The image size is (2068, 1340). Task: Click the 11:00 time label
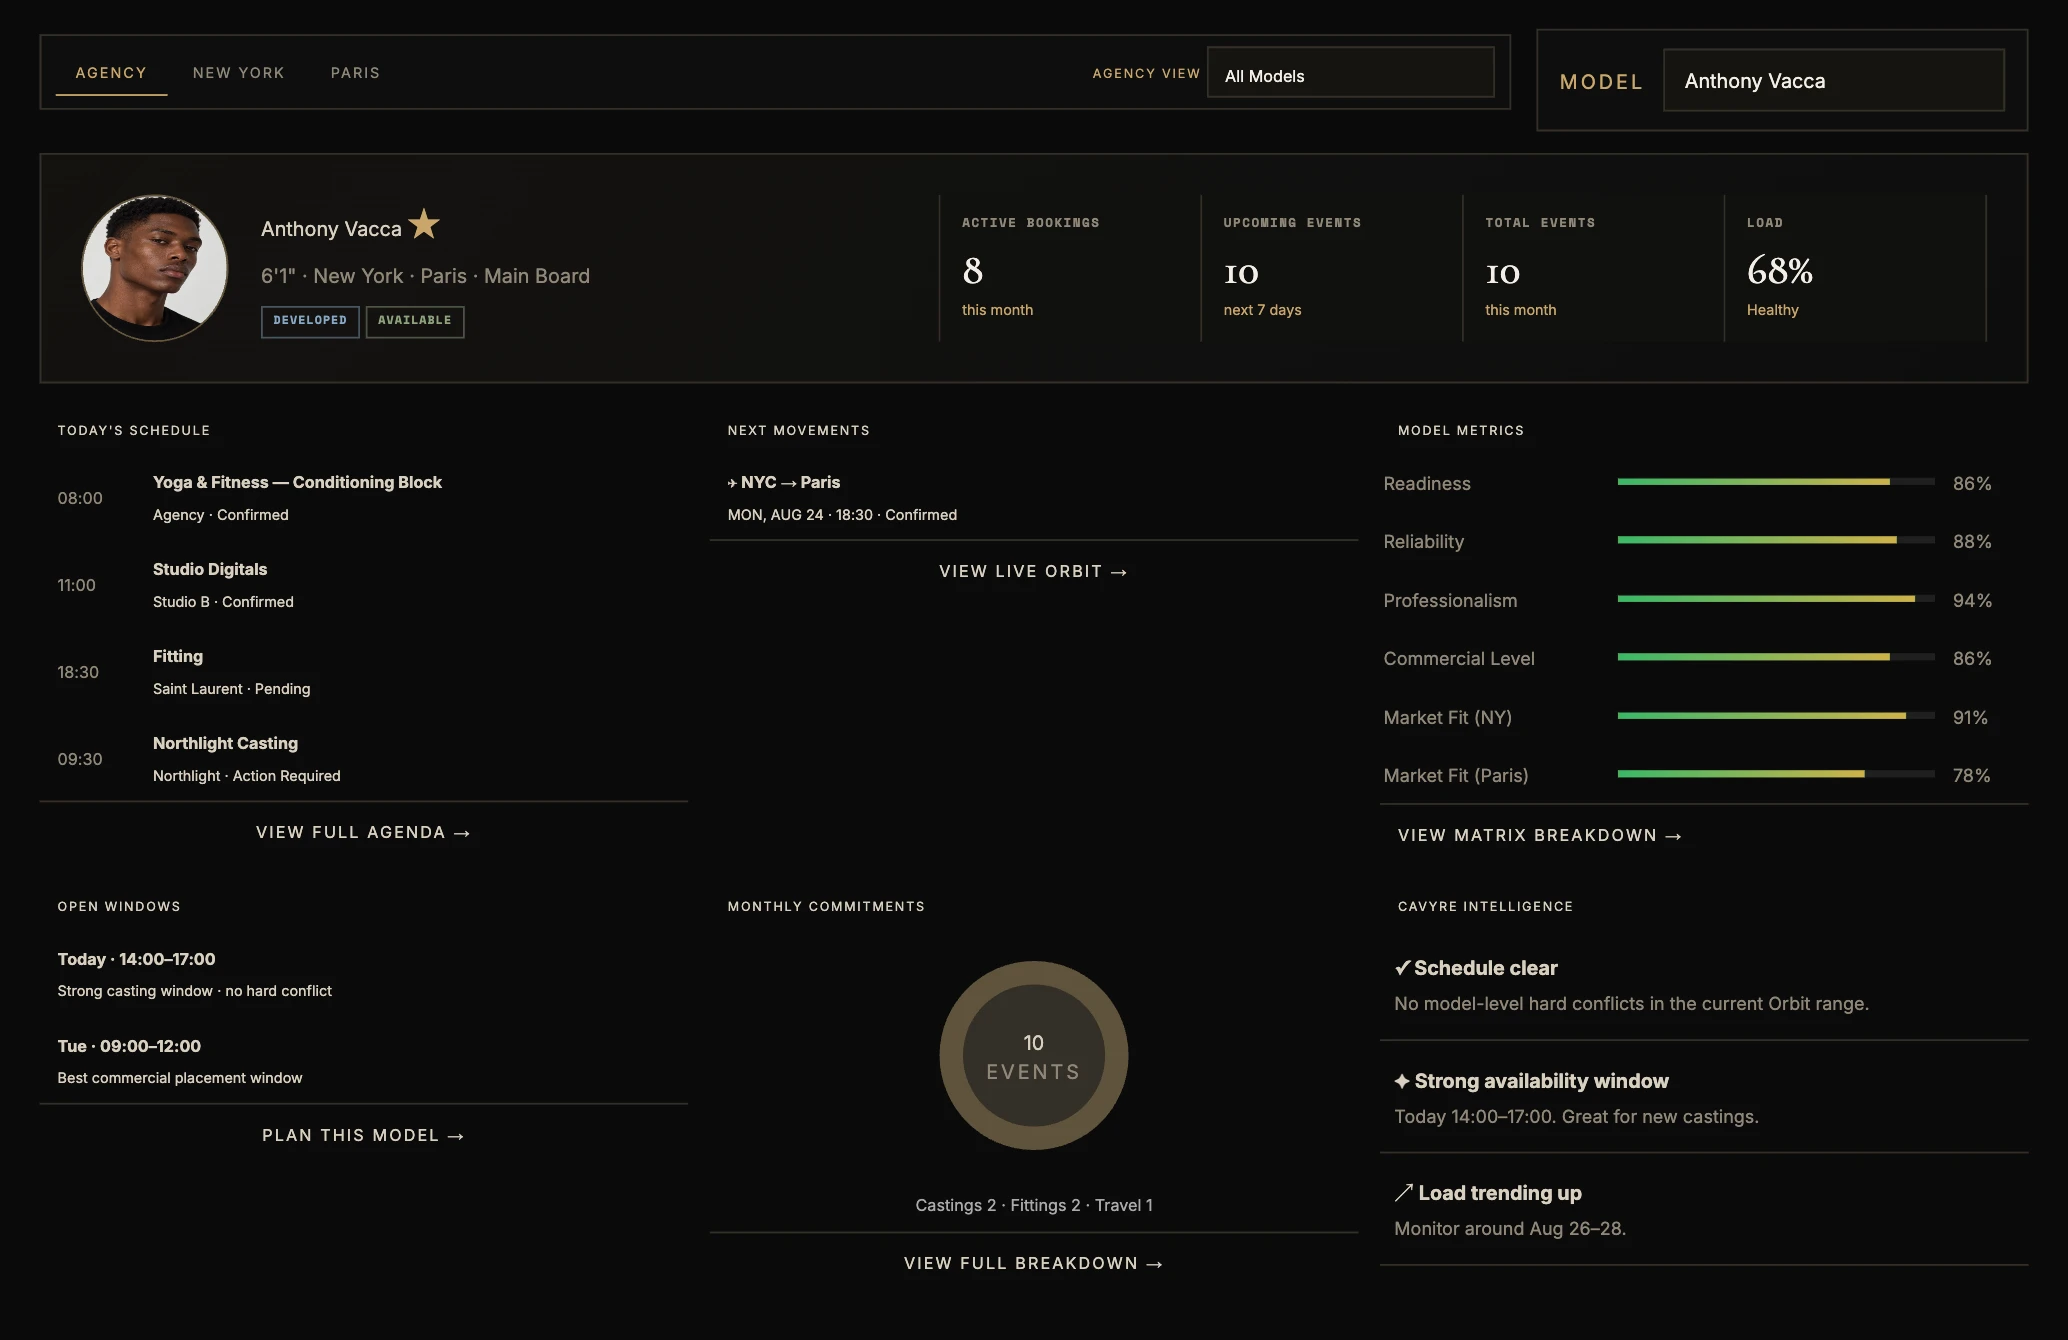tap(77, 585)
